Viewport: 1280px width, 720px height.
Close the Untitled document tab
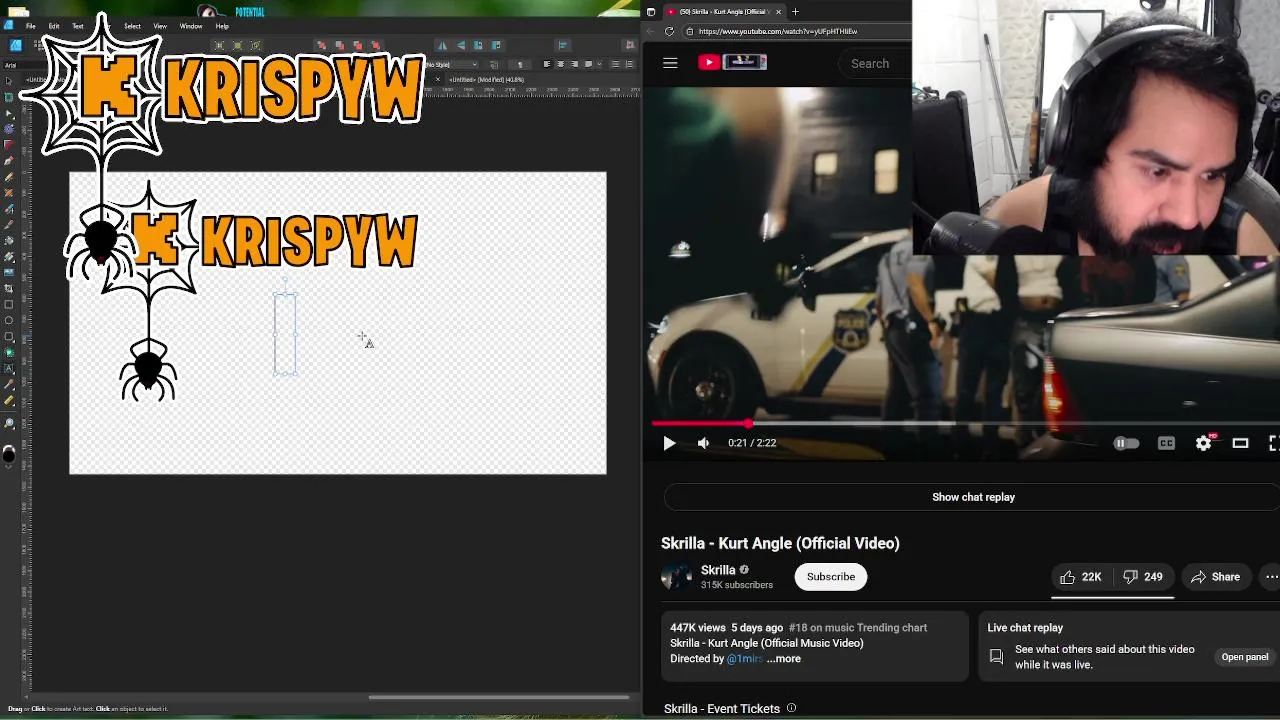click(437, 80)
